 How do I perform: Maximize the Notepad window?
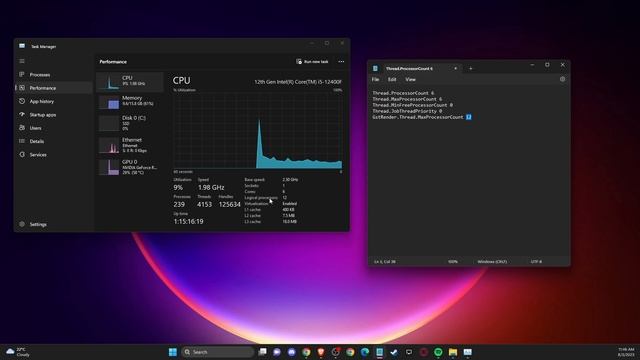(547, 65)
